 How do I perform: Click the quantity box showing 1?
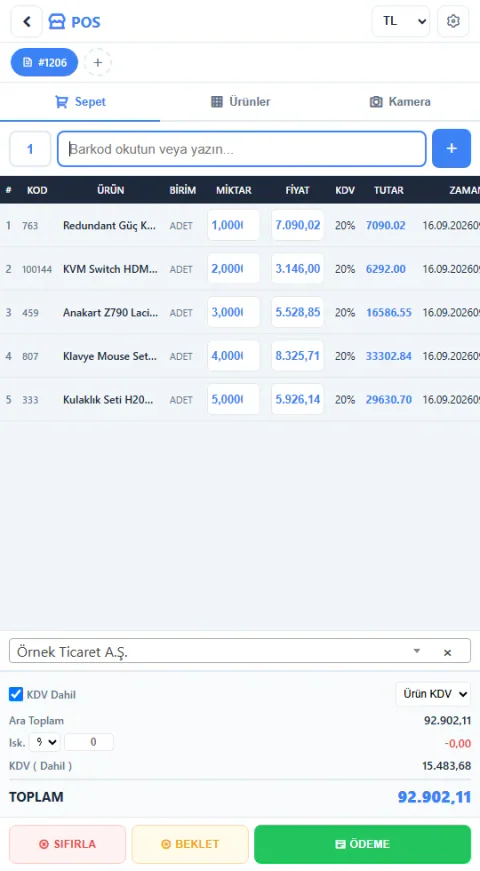[x=30, y=149]
